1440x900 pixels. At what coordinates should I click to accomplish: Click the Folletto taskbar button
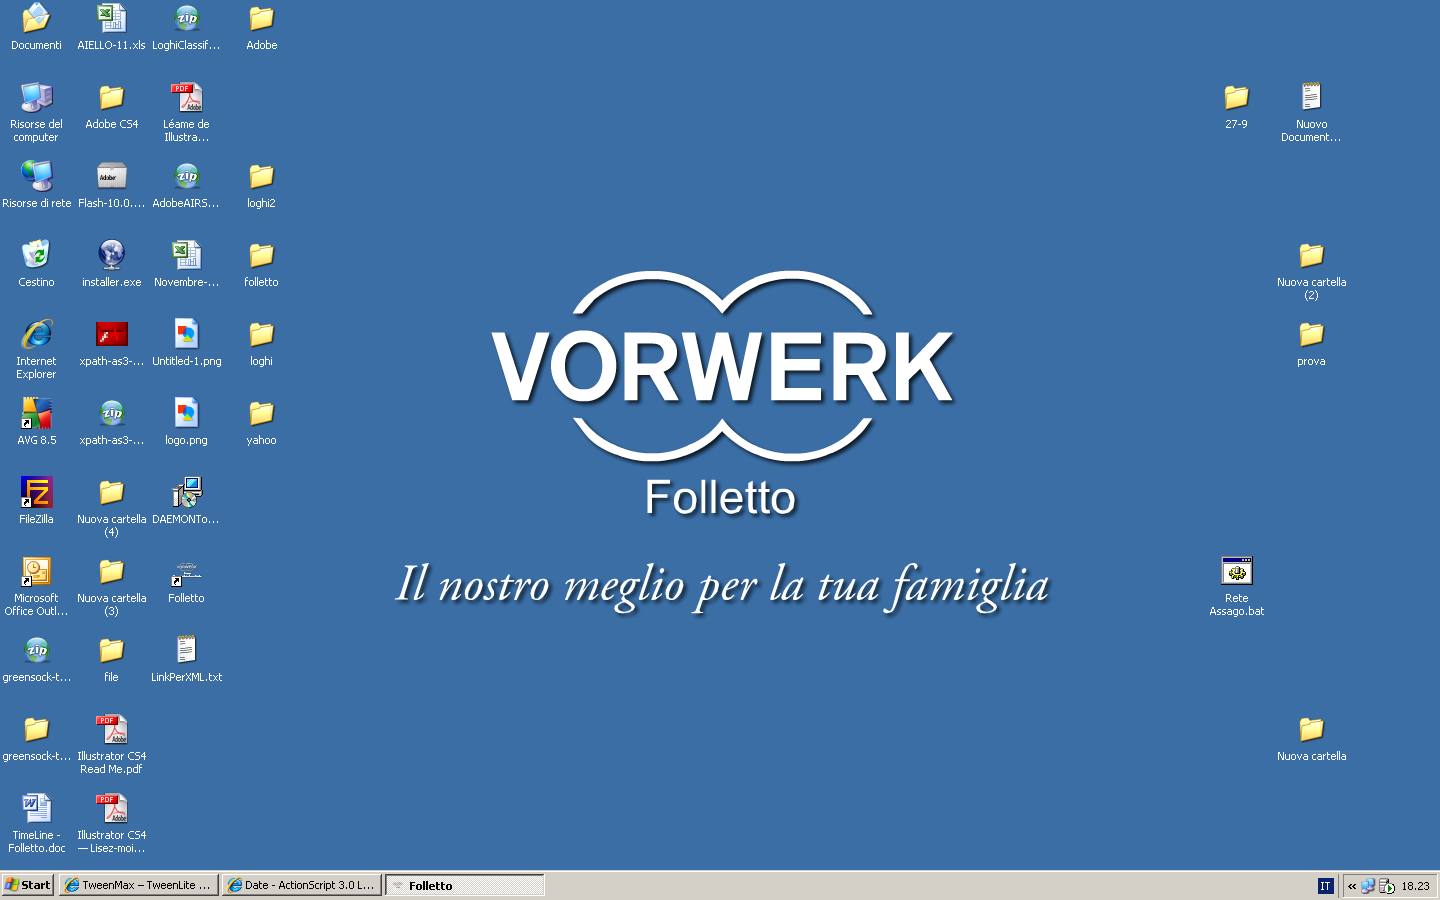[x=464, y=885]
